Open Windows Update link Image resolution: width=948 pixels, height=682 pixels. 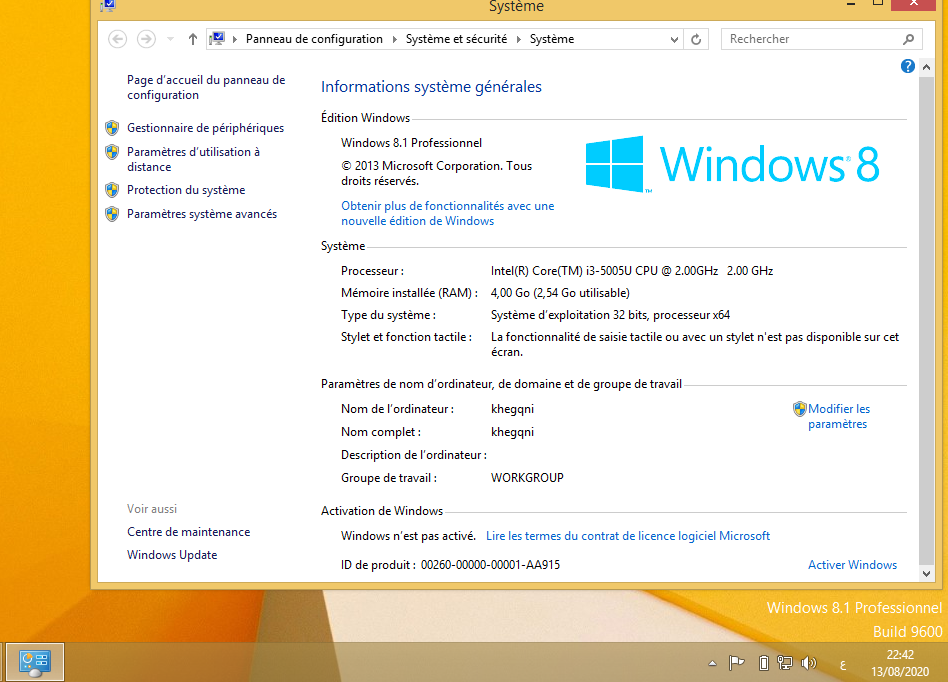tap(172, 555)
